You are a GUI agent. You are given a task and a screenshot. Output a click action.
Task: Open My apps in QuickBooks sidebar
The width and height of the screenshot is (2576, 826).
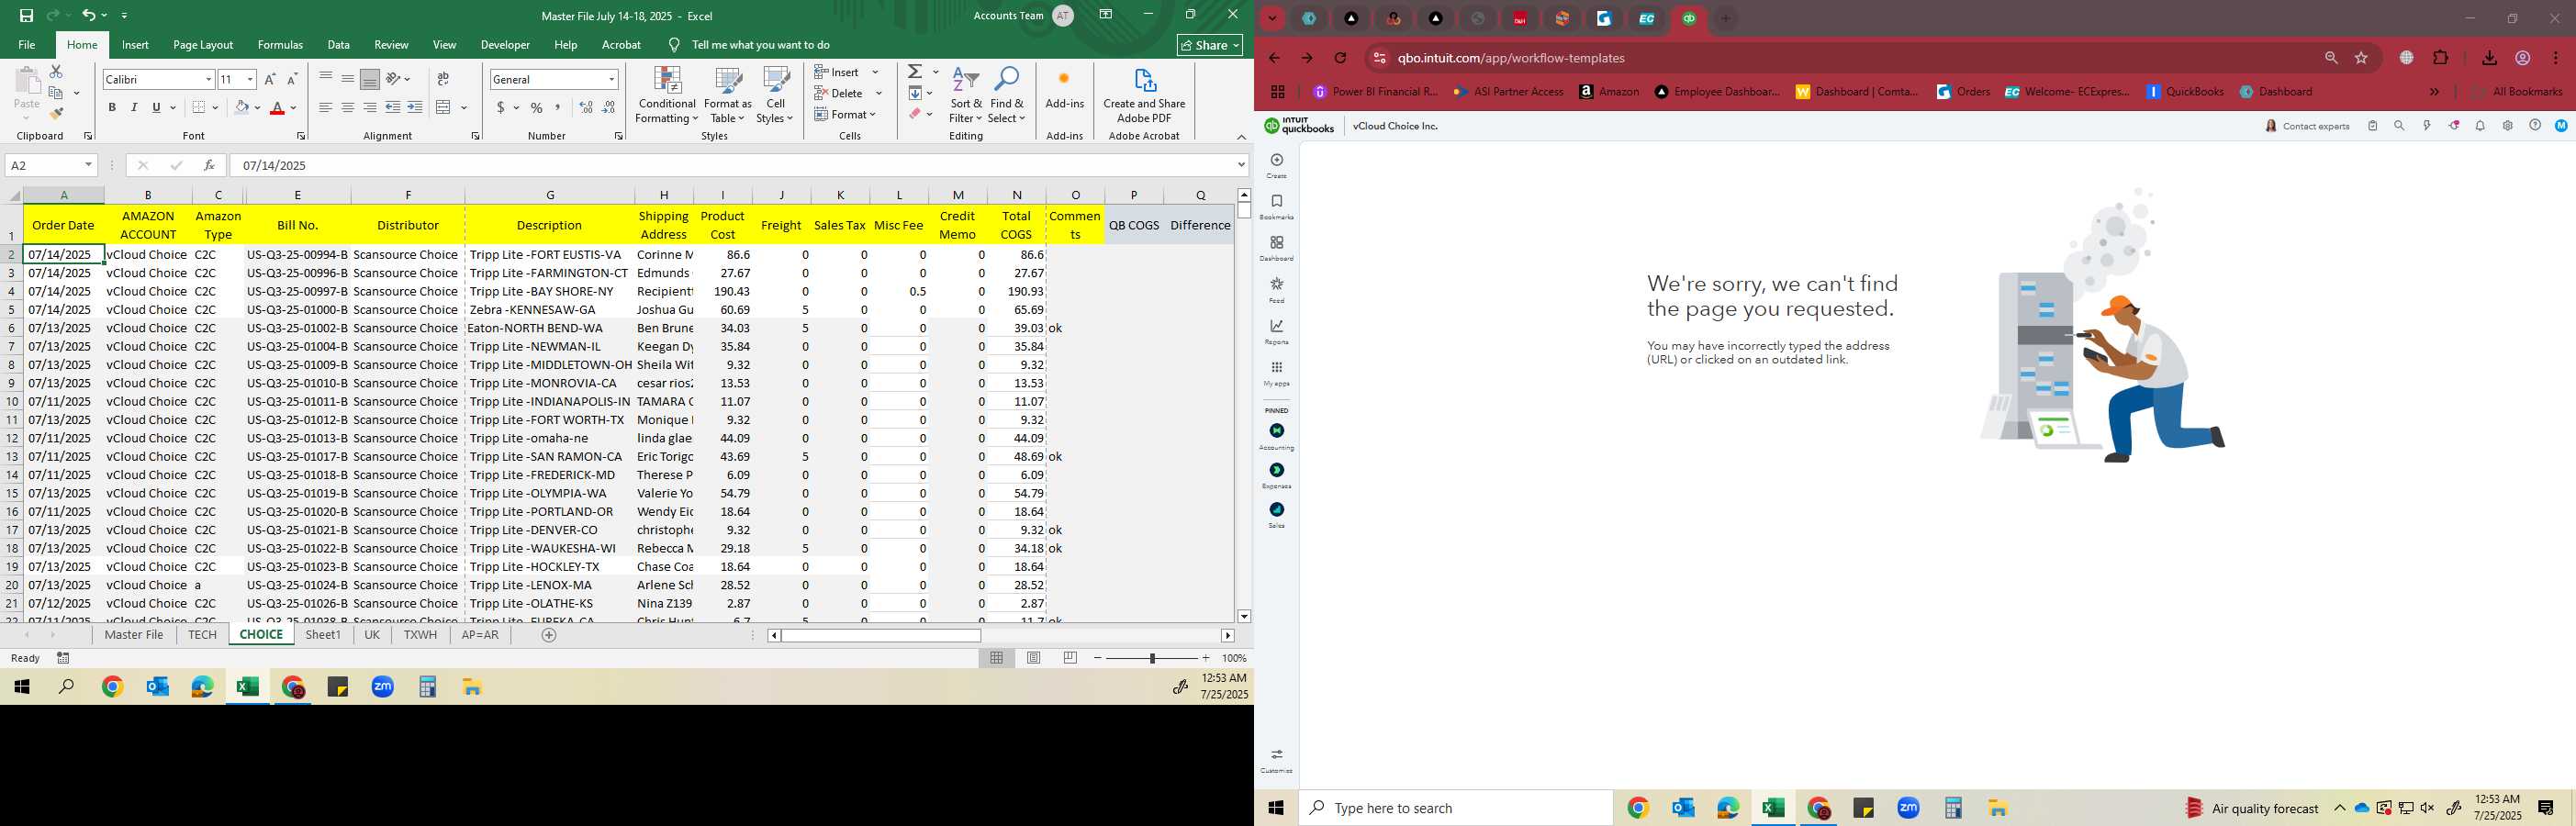click(1277, 373)
